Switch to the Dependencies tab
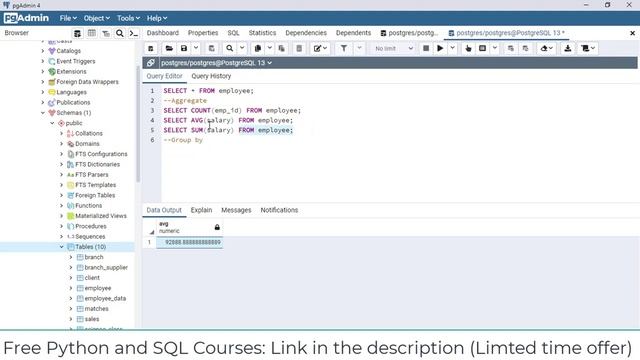Viewport: 640px width, 360px height. (306, 33)
